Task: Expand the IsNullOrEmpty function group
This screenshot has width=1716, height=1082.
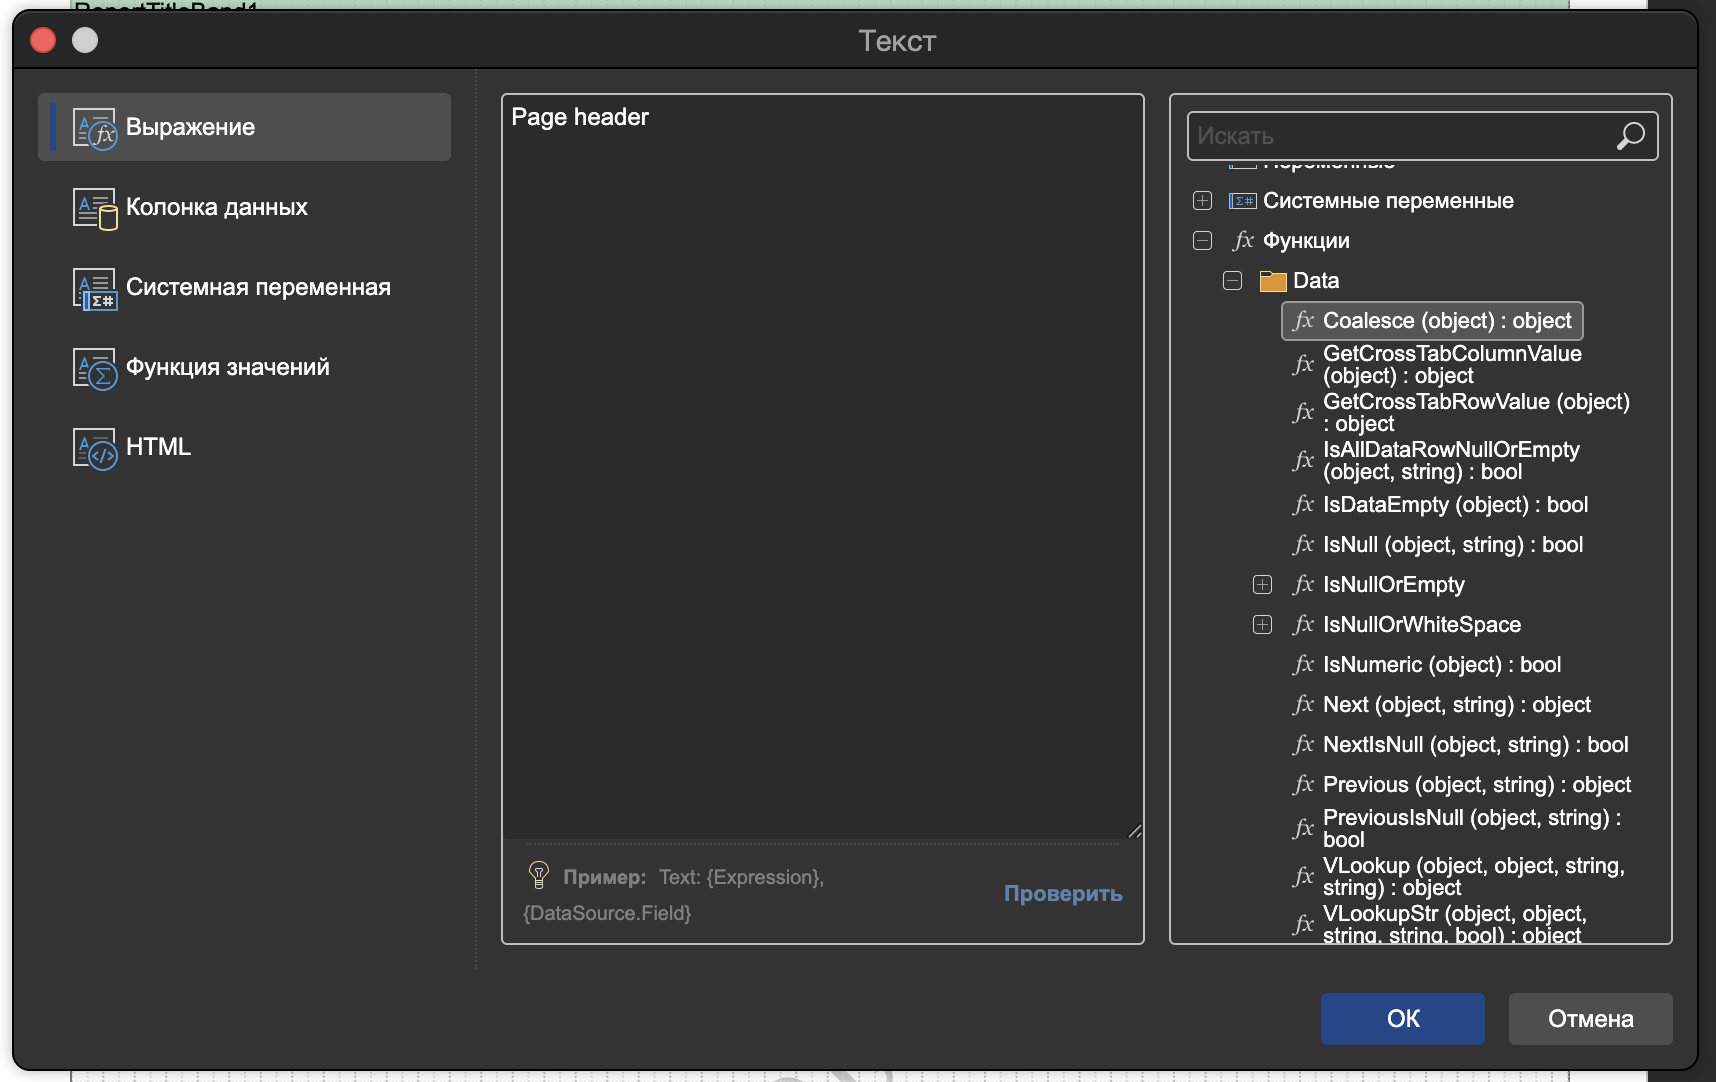Action: 1263,585
